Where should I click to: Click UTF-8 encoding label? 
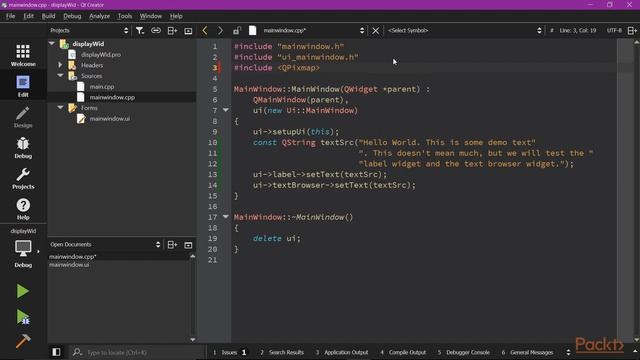614,31
